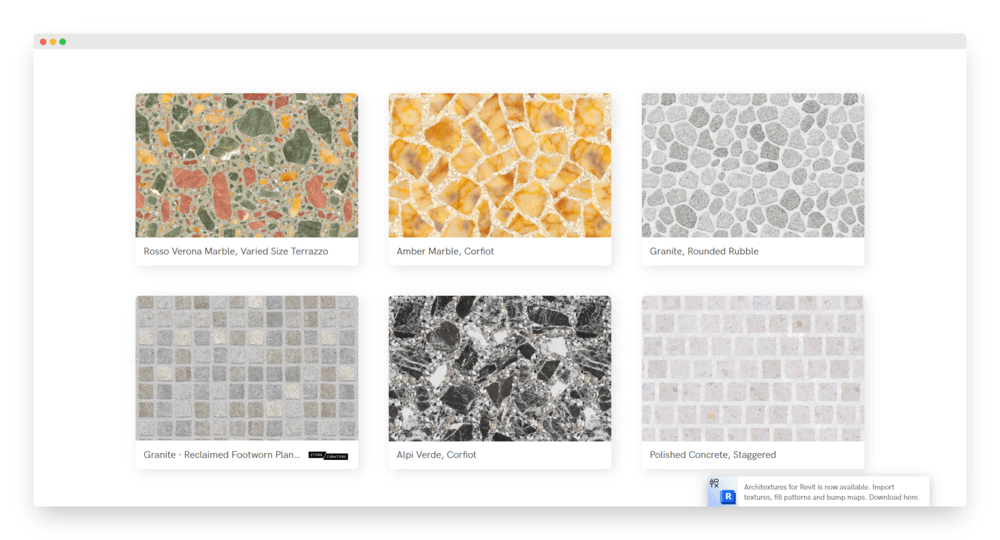The image size is (1000, 540).
Task: View the Alpi Verde black marble thumbnail
Action: 499,368
